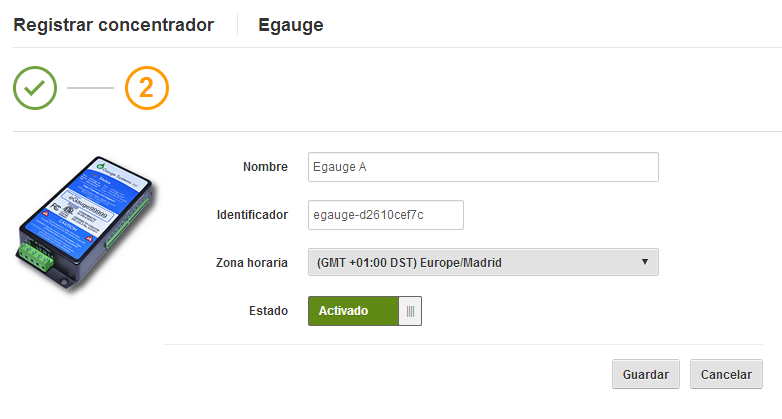The width and height of the screenshot is (782, 419).
Task: Open the Zona horaria time zone dropdown
Action: tap(483, 262)
